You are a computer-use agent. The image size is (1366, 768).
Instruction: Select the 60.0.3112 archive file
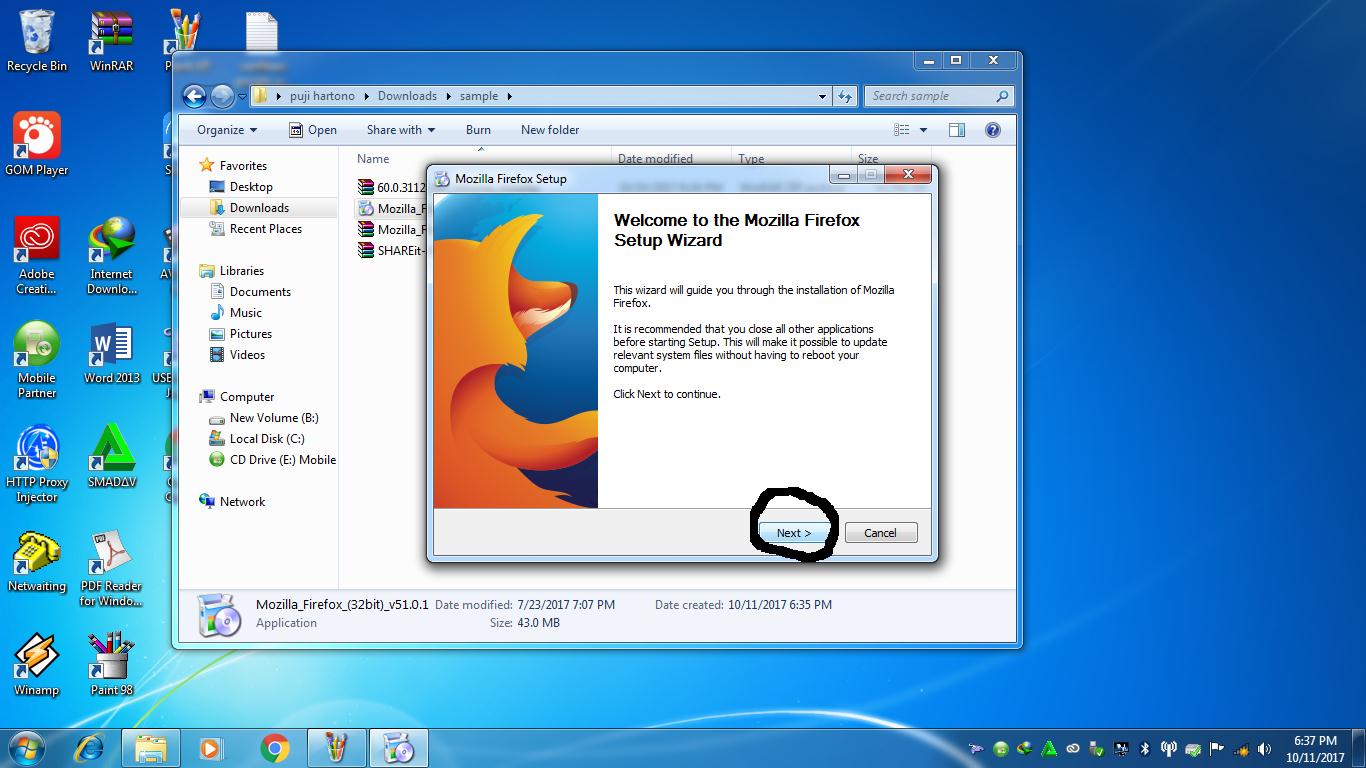point(392,187)
